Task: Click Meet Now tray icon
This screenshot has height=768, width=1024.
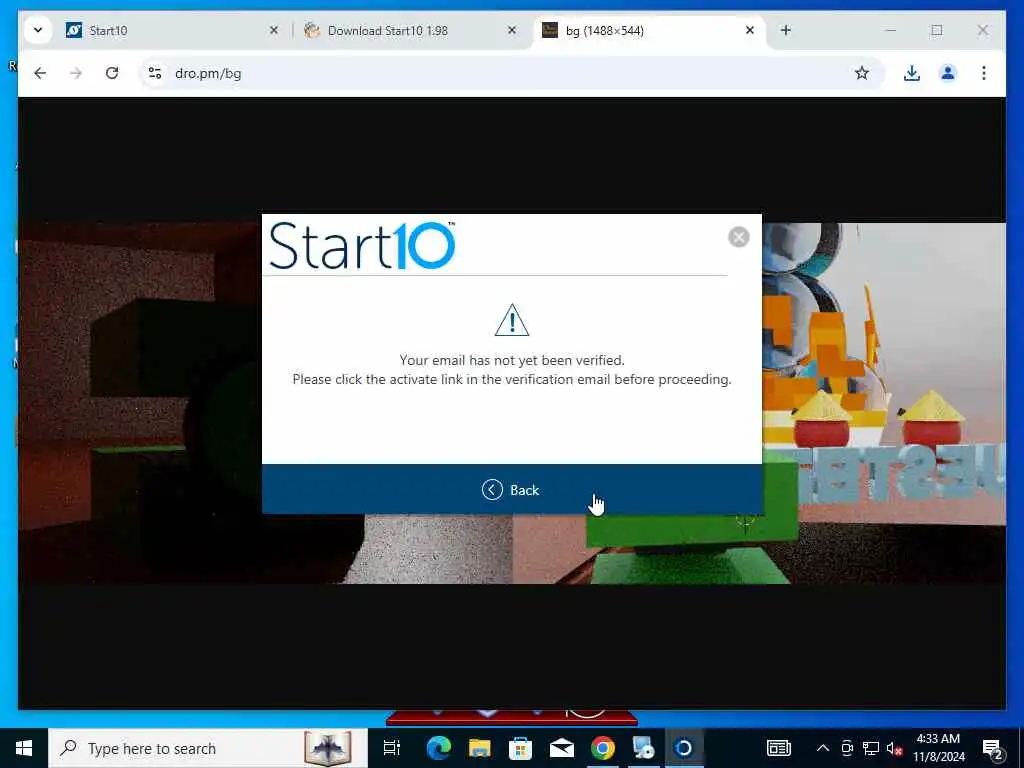Action: pos(847,748)
